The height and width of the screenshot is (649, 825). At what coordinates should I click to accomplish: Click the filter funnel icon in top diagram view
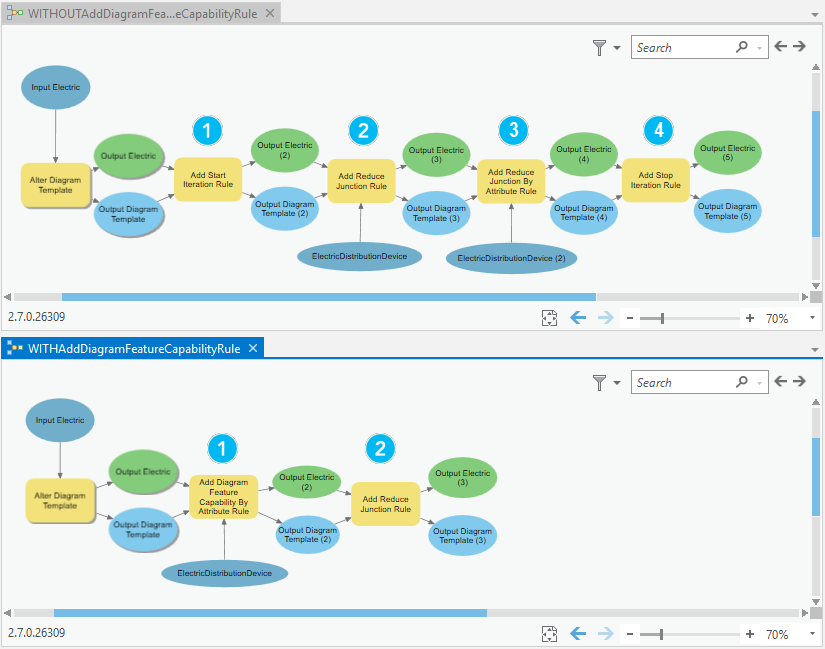click(x=597, y=47)
